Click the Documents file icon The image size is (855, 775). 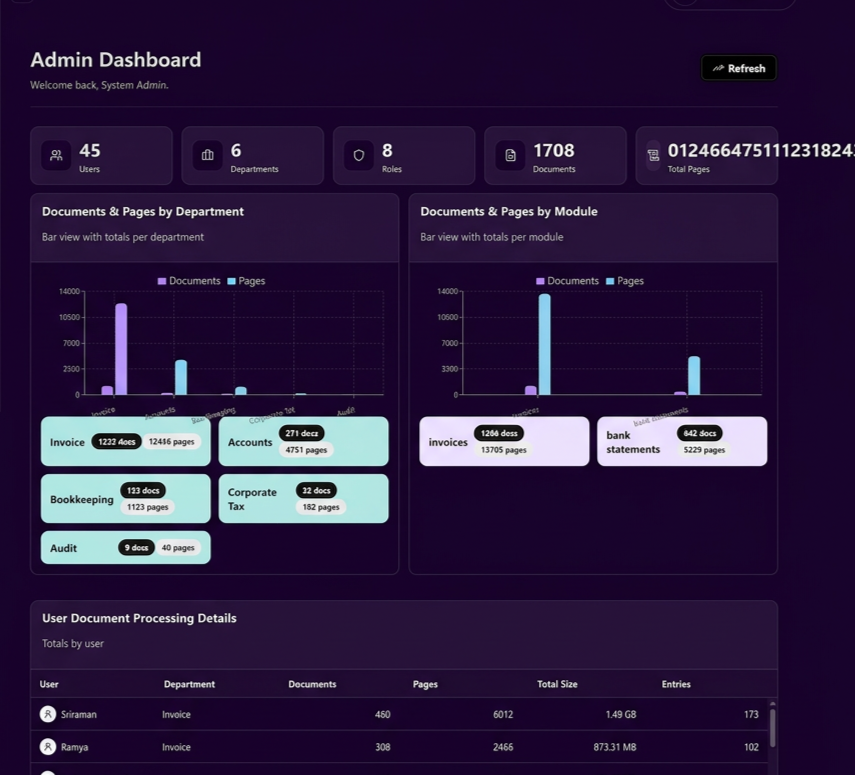pyautogui.click(x=510, y=156)
